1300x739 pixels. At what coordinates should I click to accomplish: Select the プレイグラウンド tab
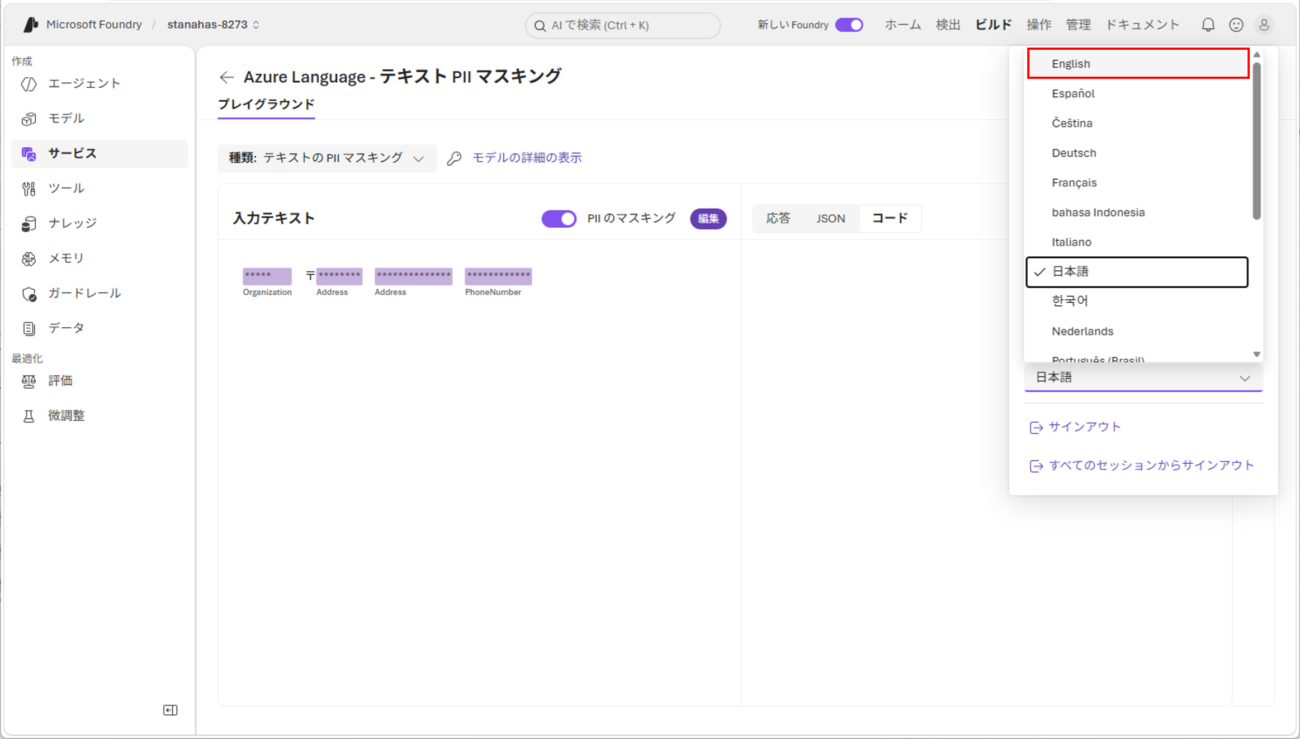266,105
